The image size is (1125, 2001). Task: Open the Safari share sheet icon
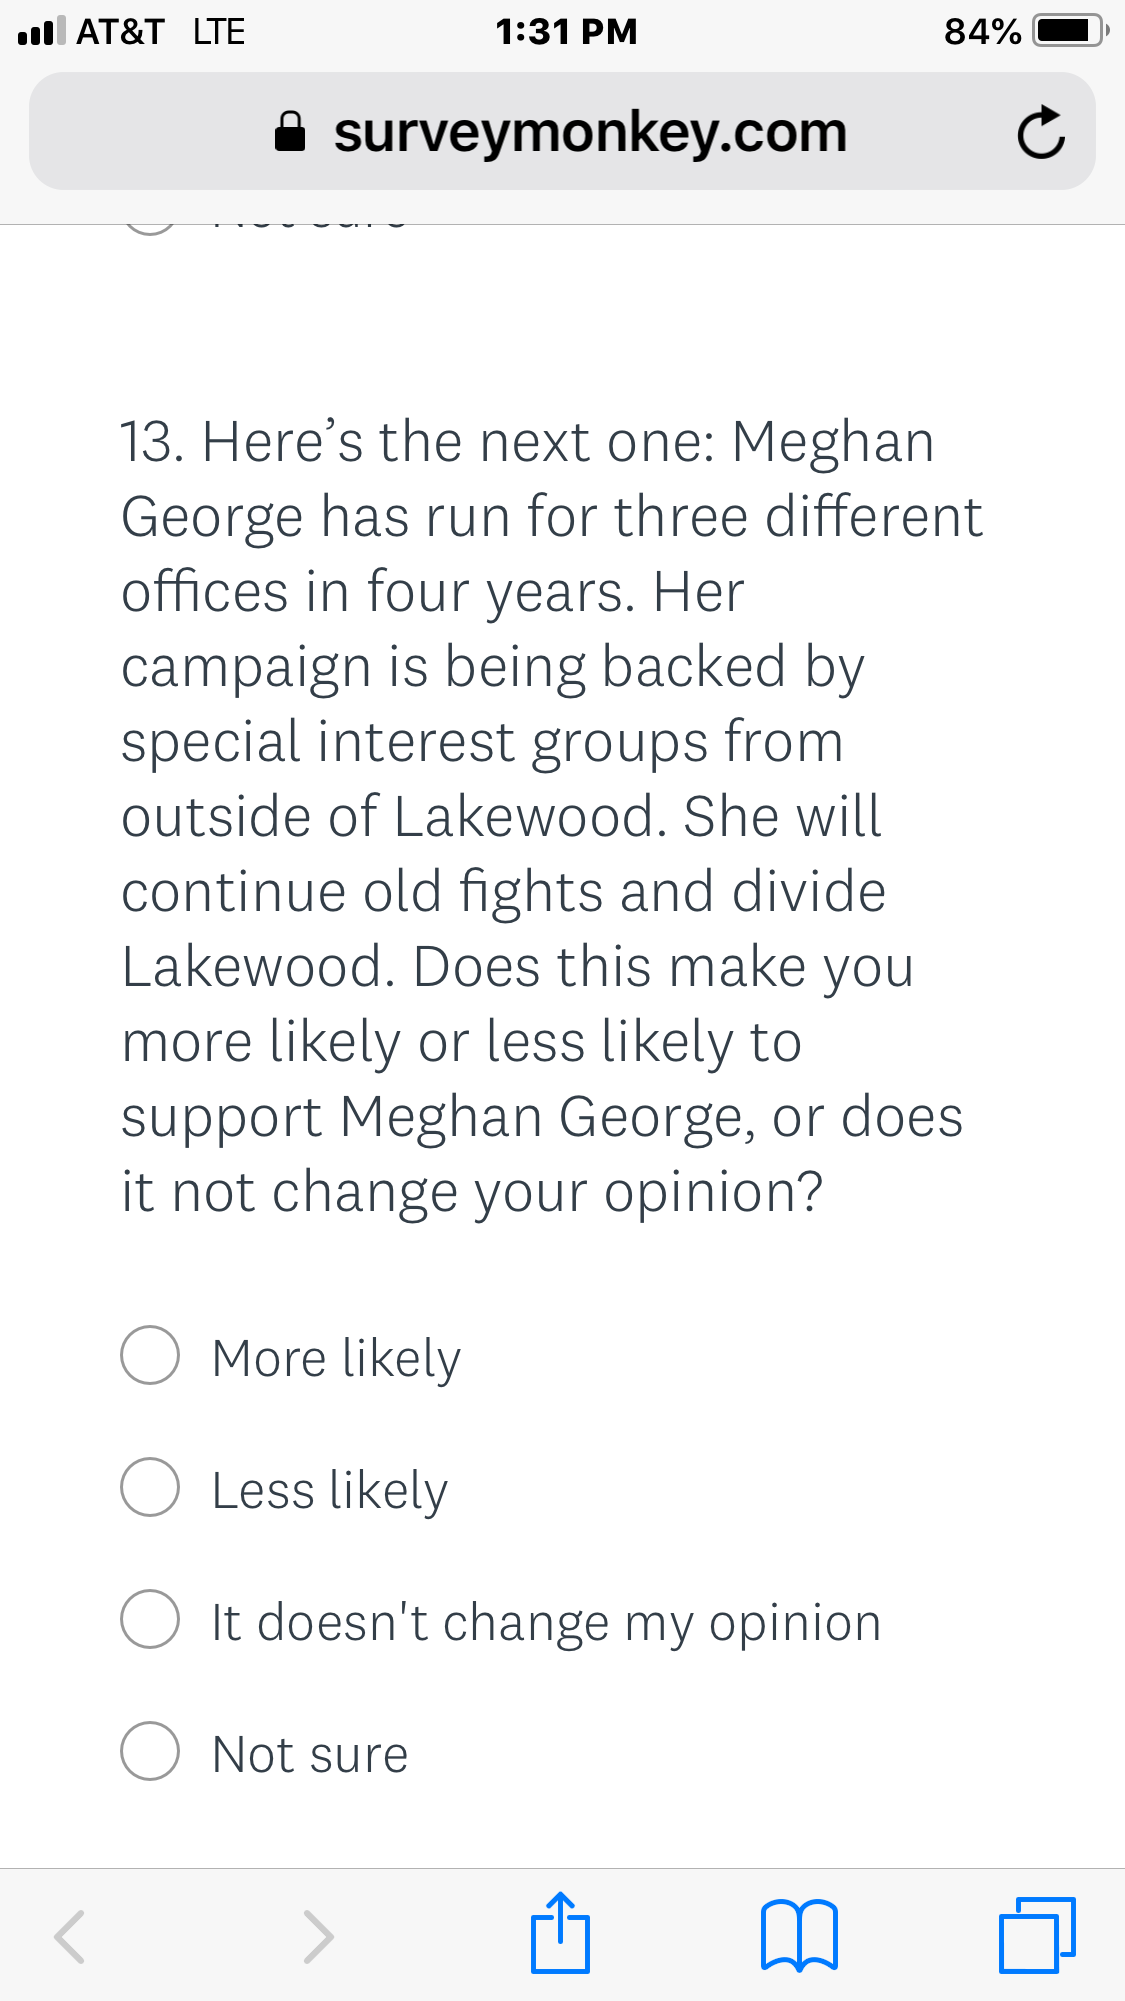point(560,1934)
